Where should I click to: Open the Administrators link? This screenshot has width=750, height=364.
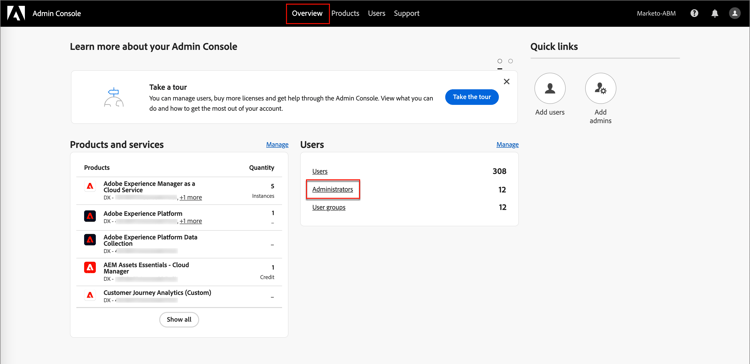pos(332,189)
